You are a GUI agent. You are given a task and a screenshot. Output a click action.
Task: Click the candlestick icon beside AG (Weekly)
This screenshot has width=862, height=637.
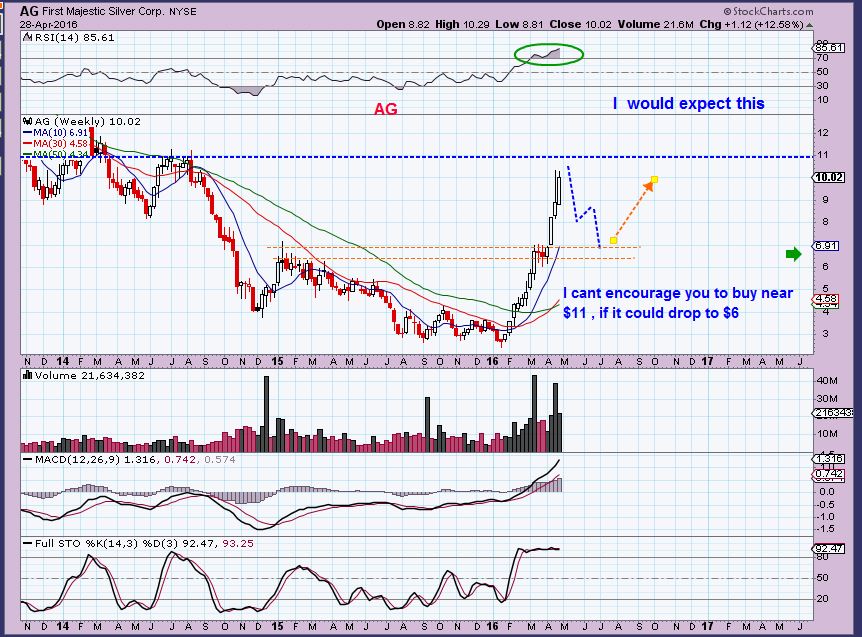pyautogui.click(x=28, y=121)
